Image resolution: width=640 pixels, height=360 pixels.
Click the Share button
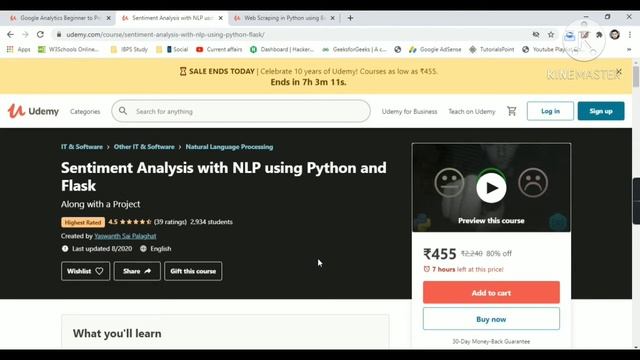pos(137,271)
